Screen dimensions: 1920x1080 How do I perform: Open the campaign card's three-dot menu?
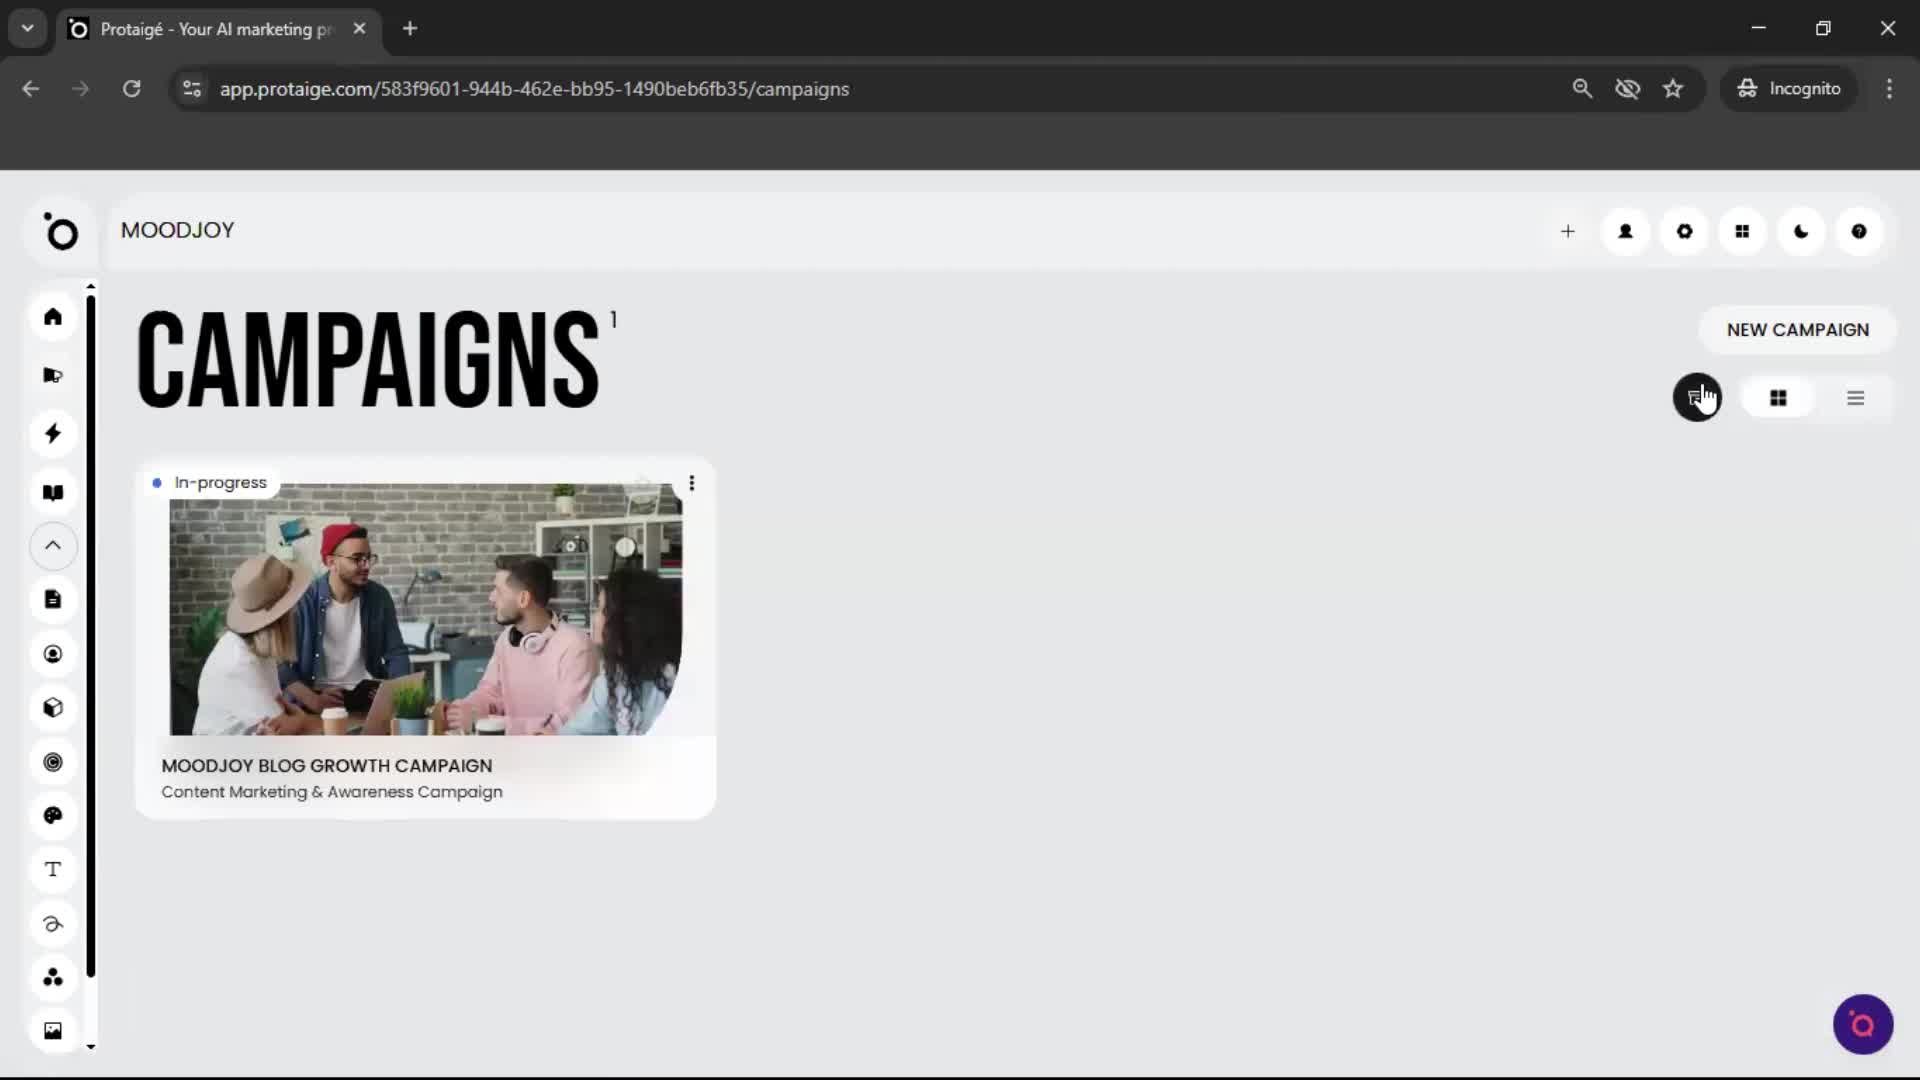point(691,482)
